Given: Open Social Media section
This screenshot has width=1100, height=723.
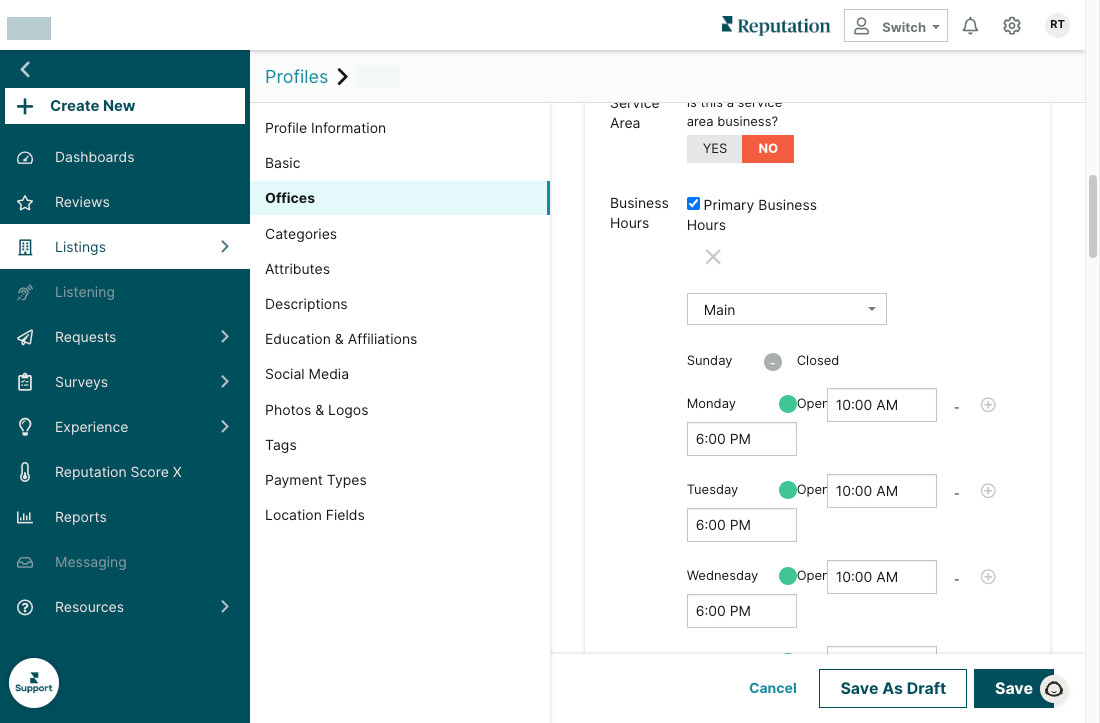Looking at the screenshot, I should (307, 374).
